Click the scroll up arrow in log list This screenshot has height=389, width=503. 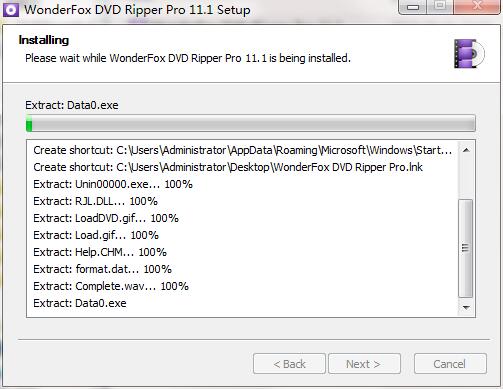pos(466,150)
